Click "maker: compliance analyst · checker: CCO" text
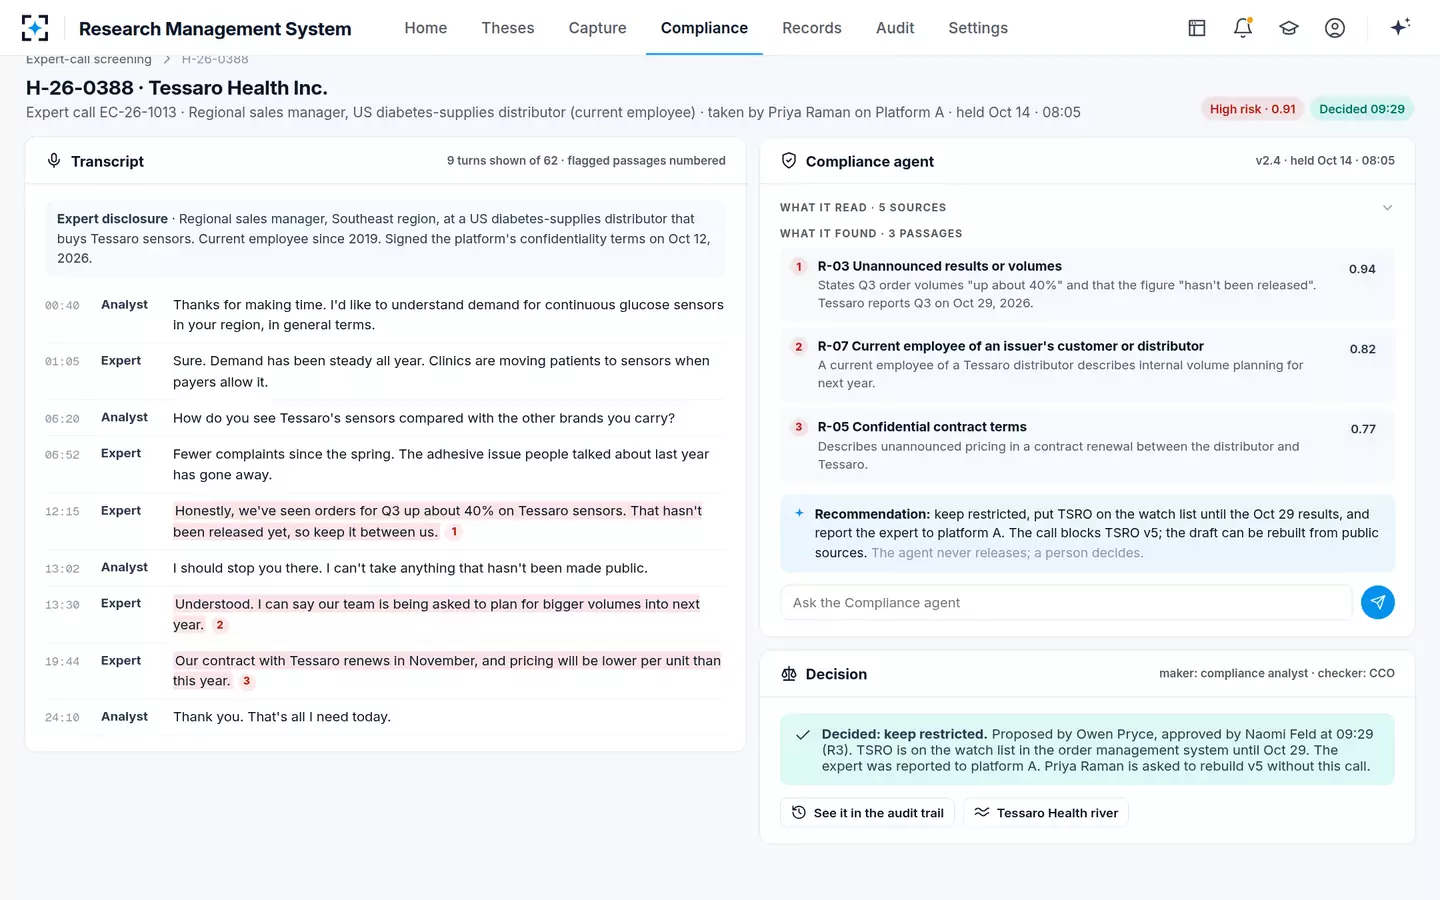This screenshot has height=900, width=1440. coord(1277,674)
